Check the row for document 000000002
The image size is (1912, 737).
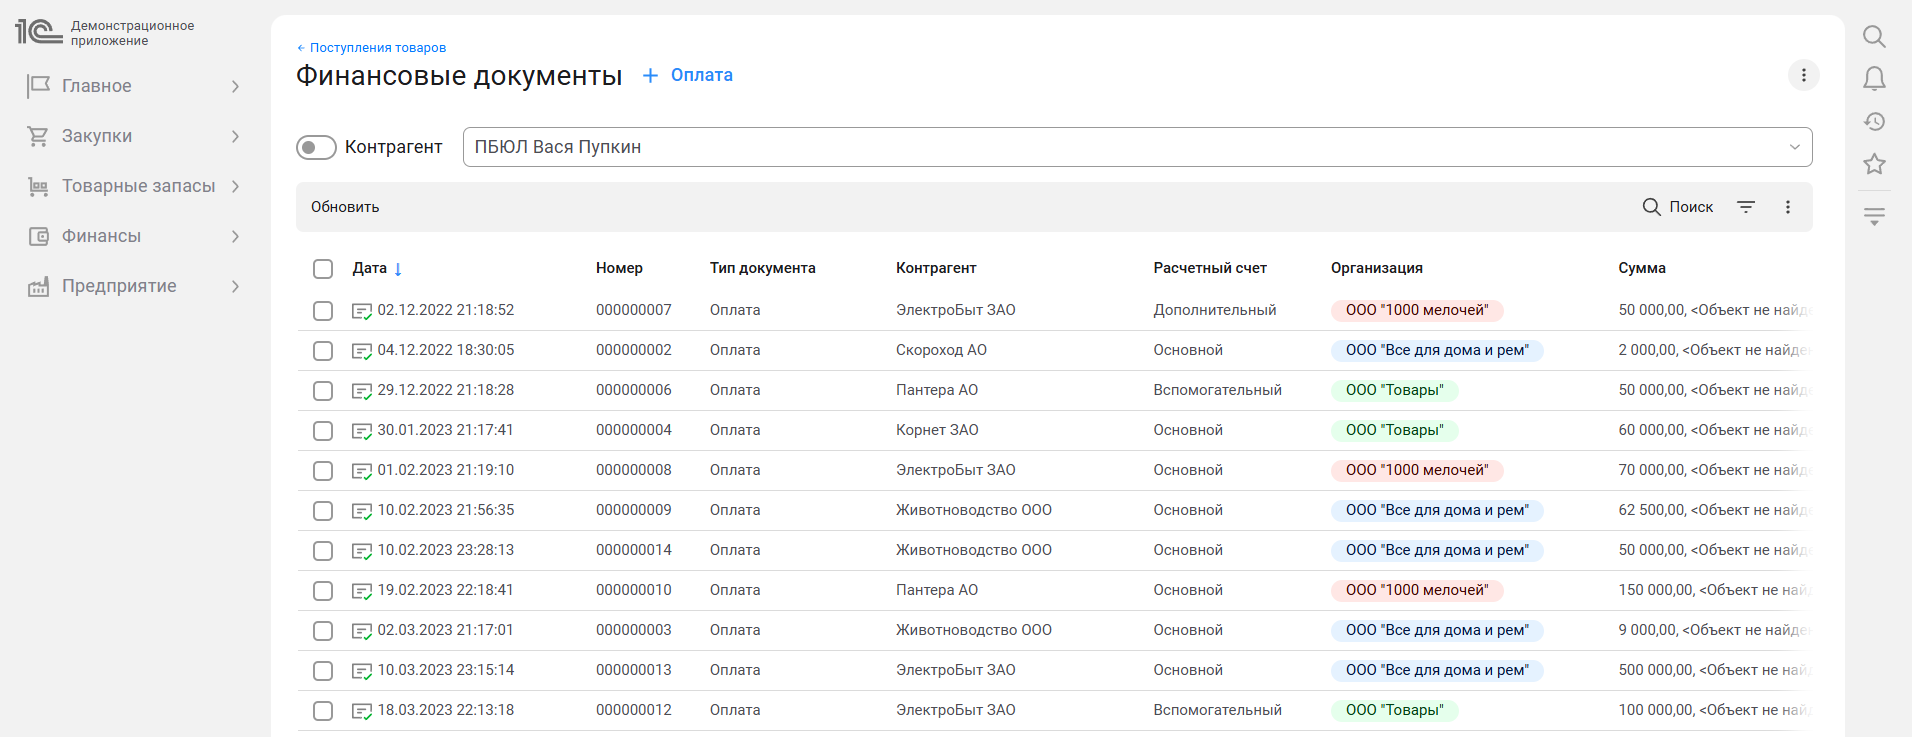323,351
